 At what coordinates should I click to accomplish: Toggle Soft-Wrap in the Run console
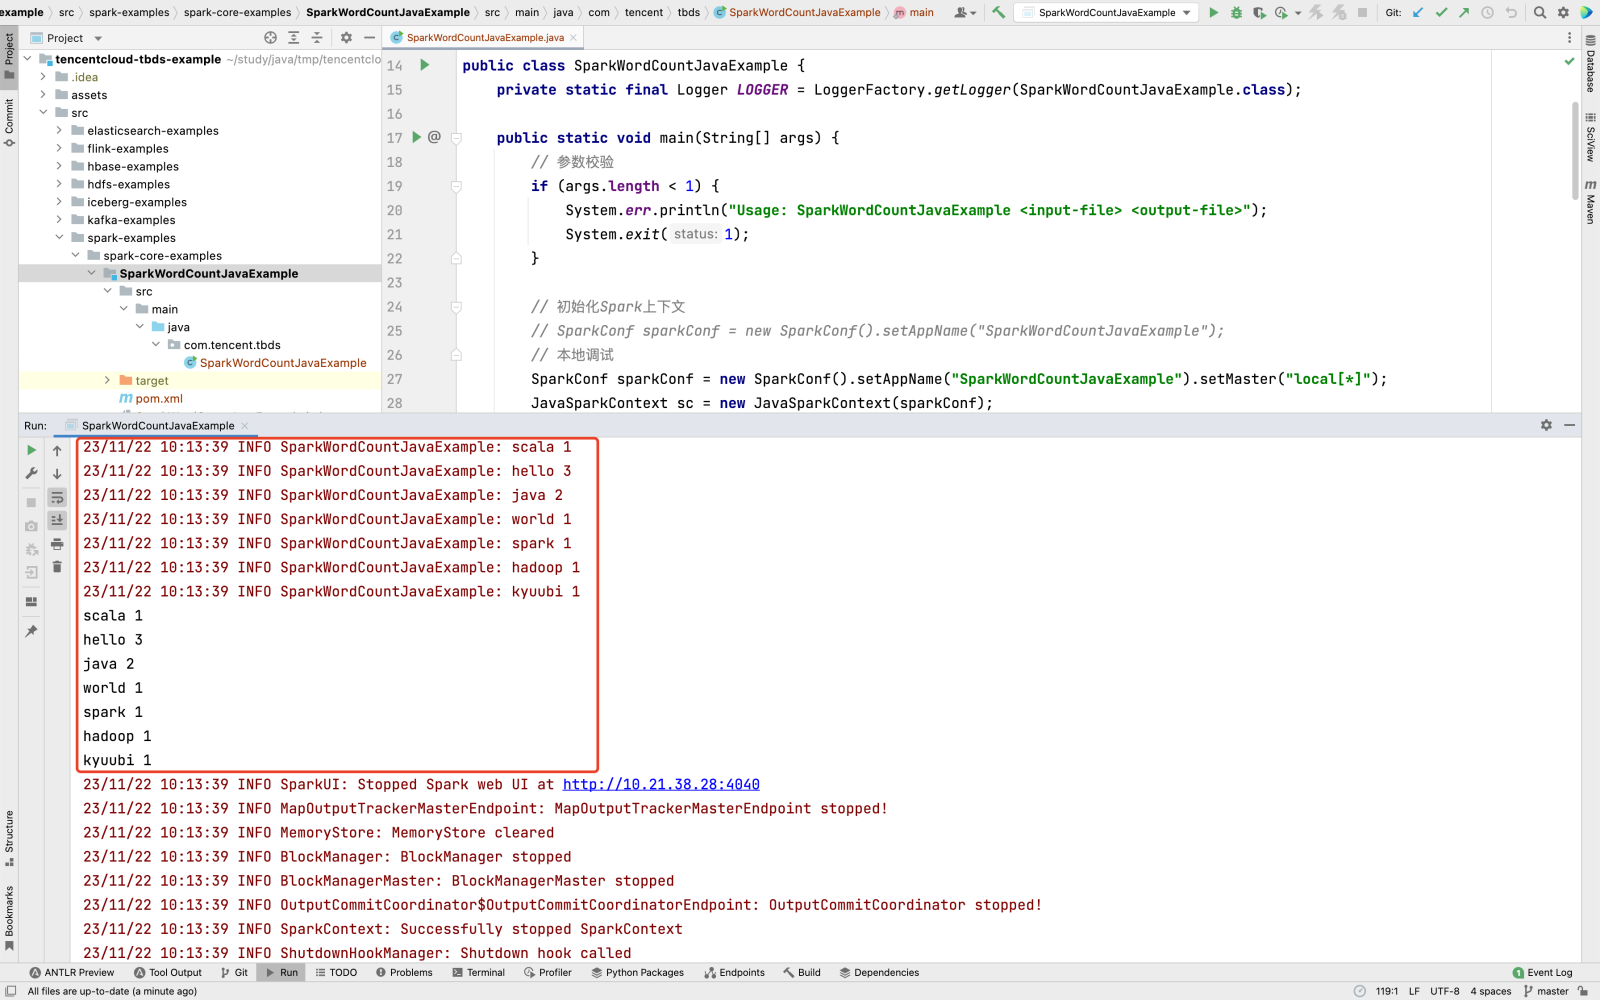point(57,497)
